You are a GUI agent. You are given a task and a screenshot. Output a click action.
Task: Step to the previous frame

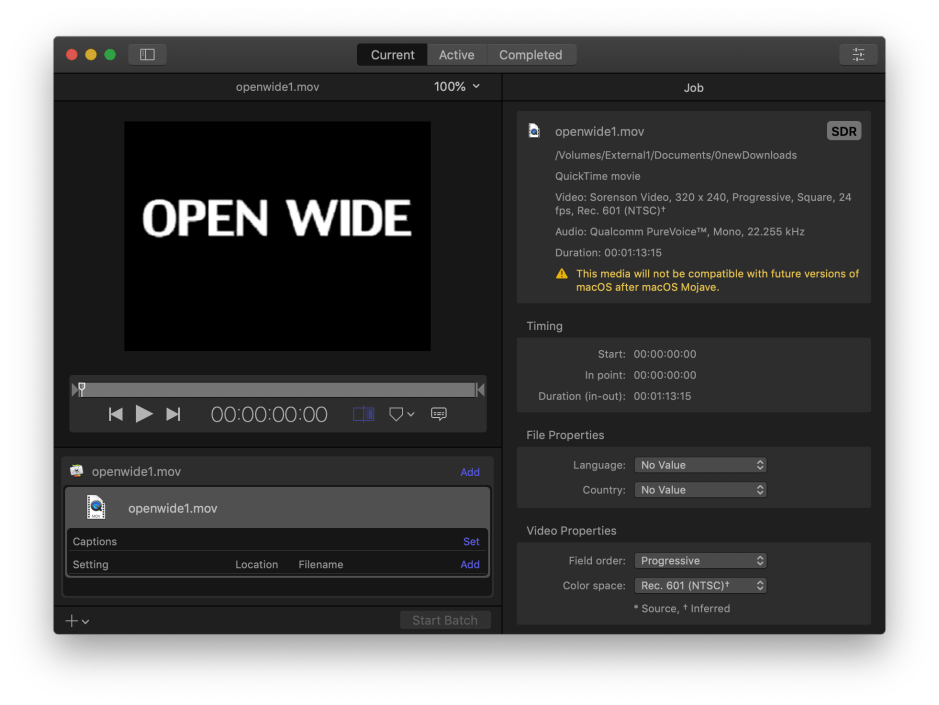click(x=115, y=413)
